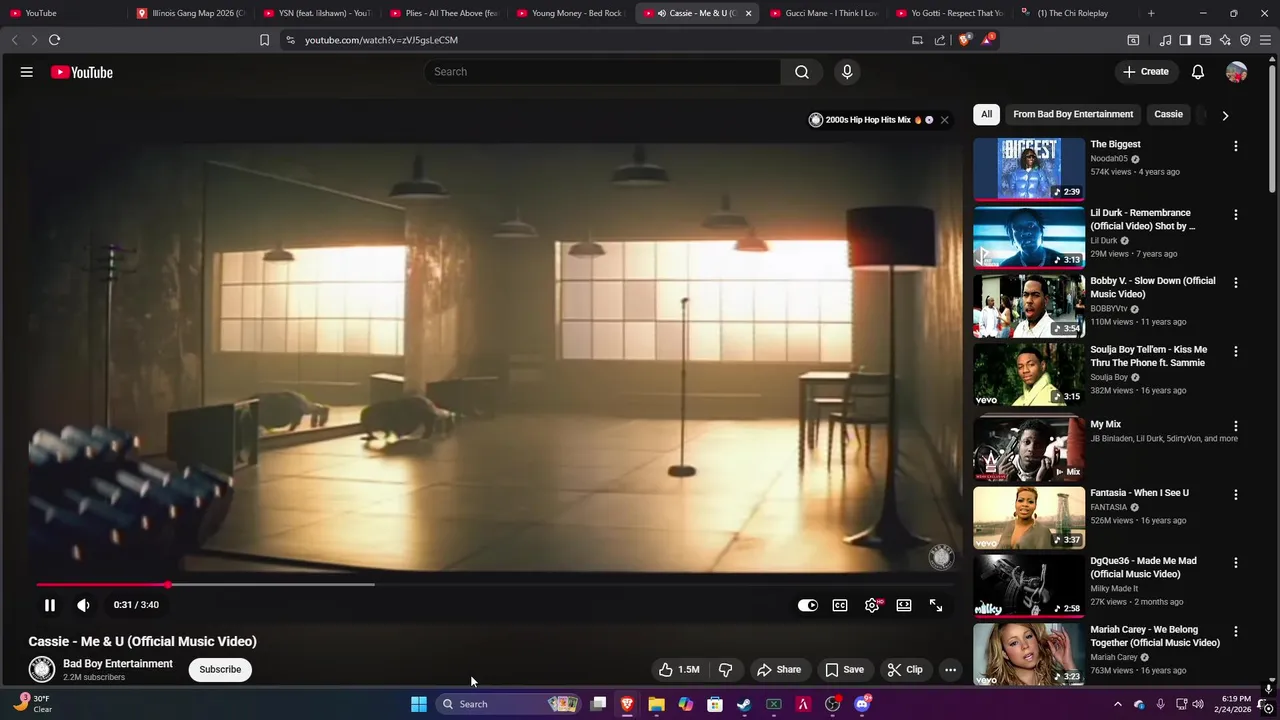
Task: Open the Windows Start menu
Action: point(419,704)
